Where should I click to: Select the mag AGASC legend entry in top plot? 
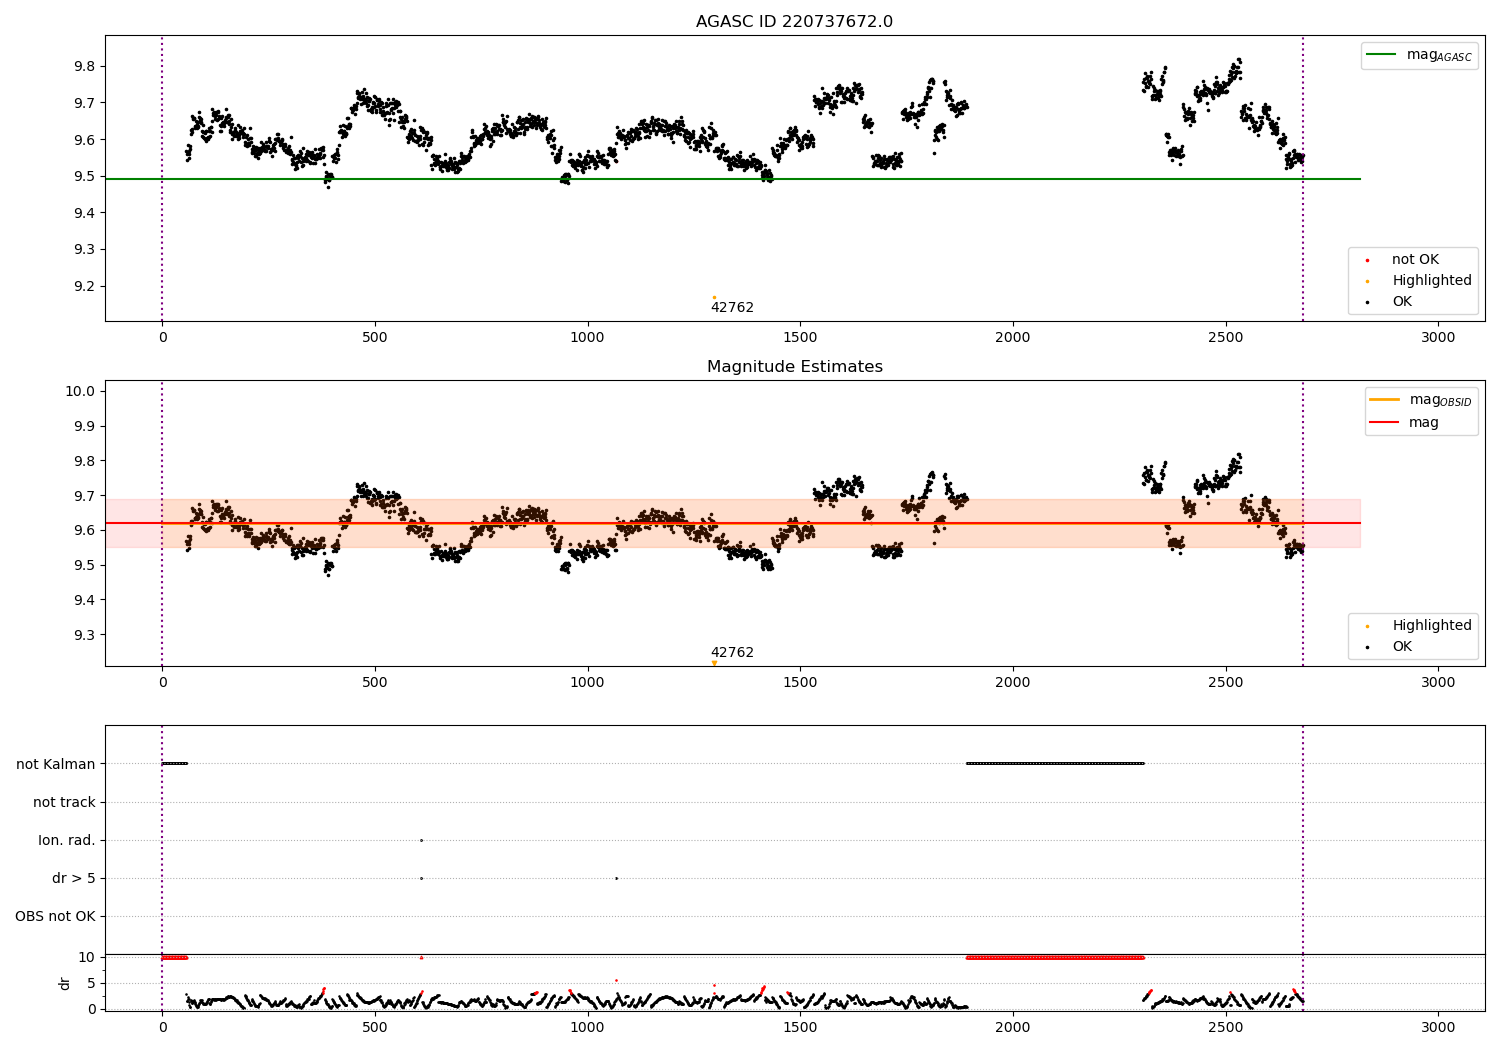click(1419, 55)
